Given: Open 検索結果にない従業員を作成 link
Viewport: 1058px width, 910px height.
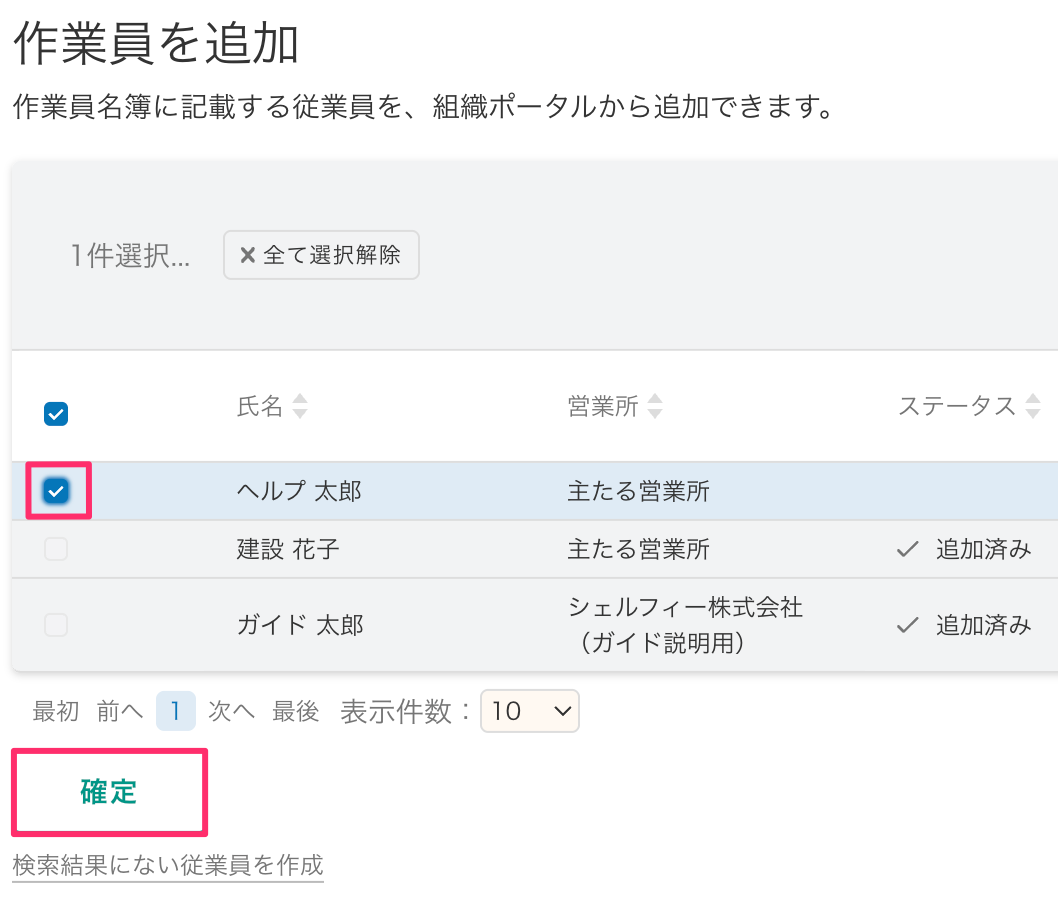Looking at the screenshot, I should pyautogui.click(x=168, y=865).
